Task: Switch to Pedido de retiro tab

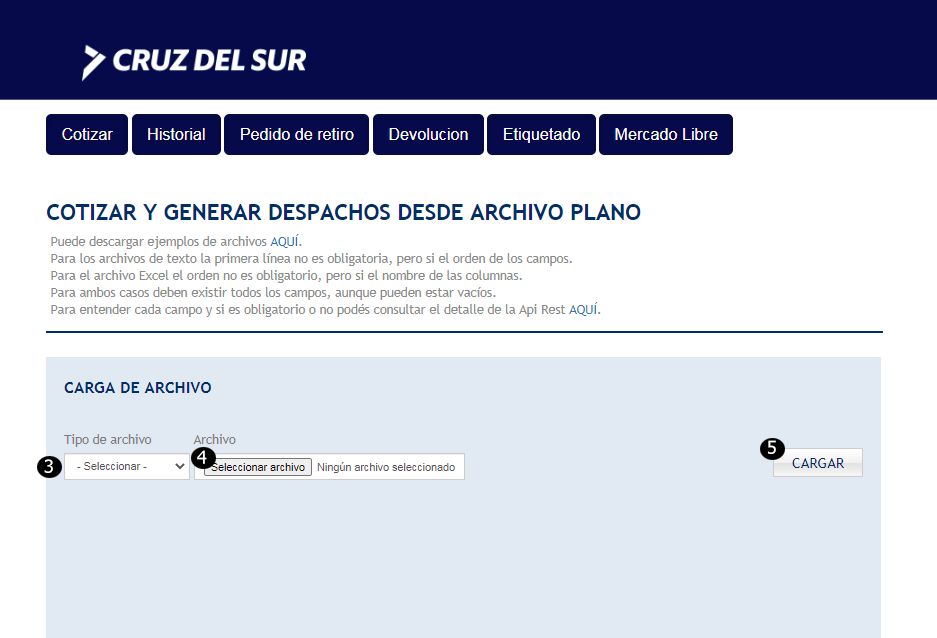Action: [x=296, y=135]
